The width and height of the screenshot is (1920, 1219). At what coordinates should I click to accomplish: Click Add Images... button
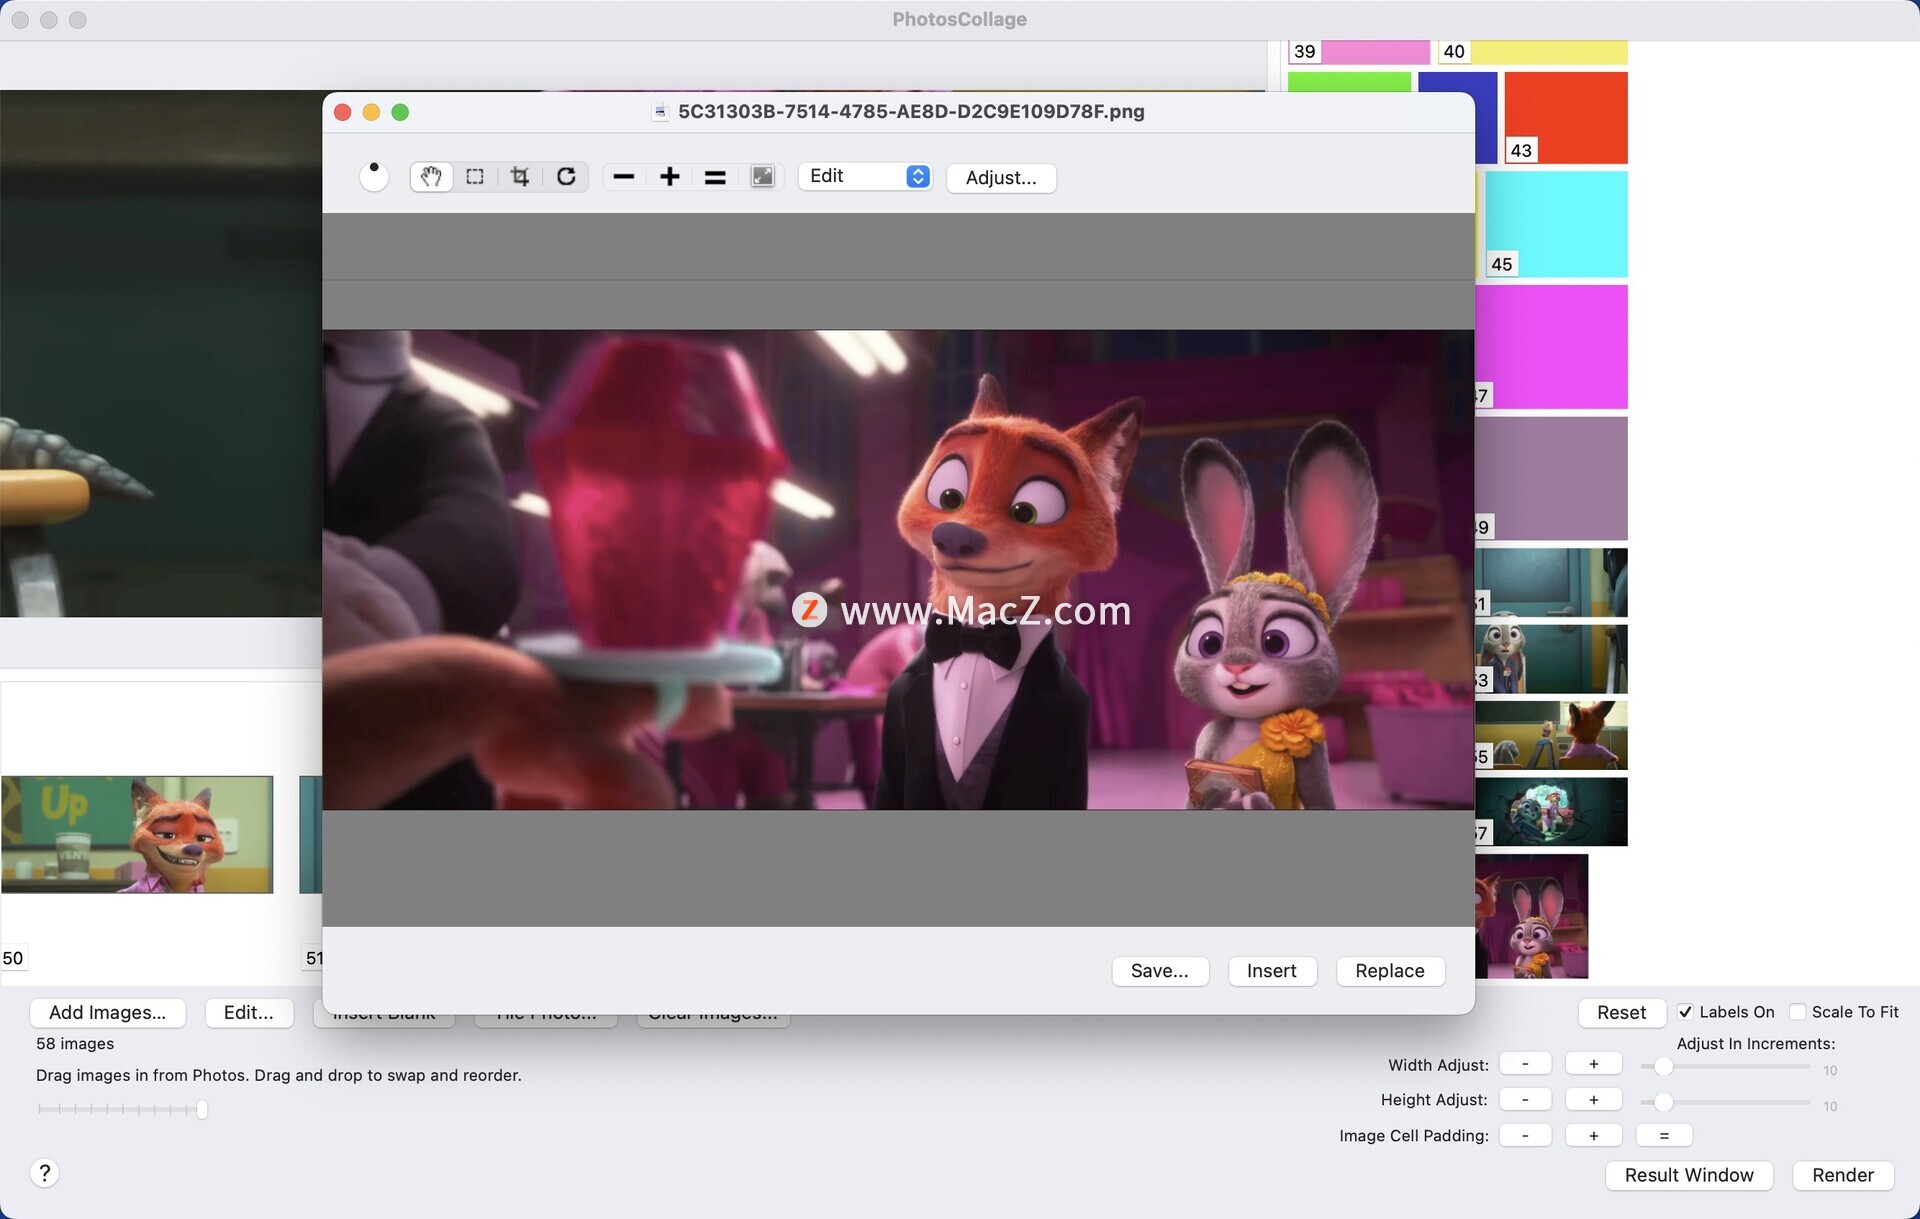pyautogui.click(x=108, y=1012)
